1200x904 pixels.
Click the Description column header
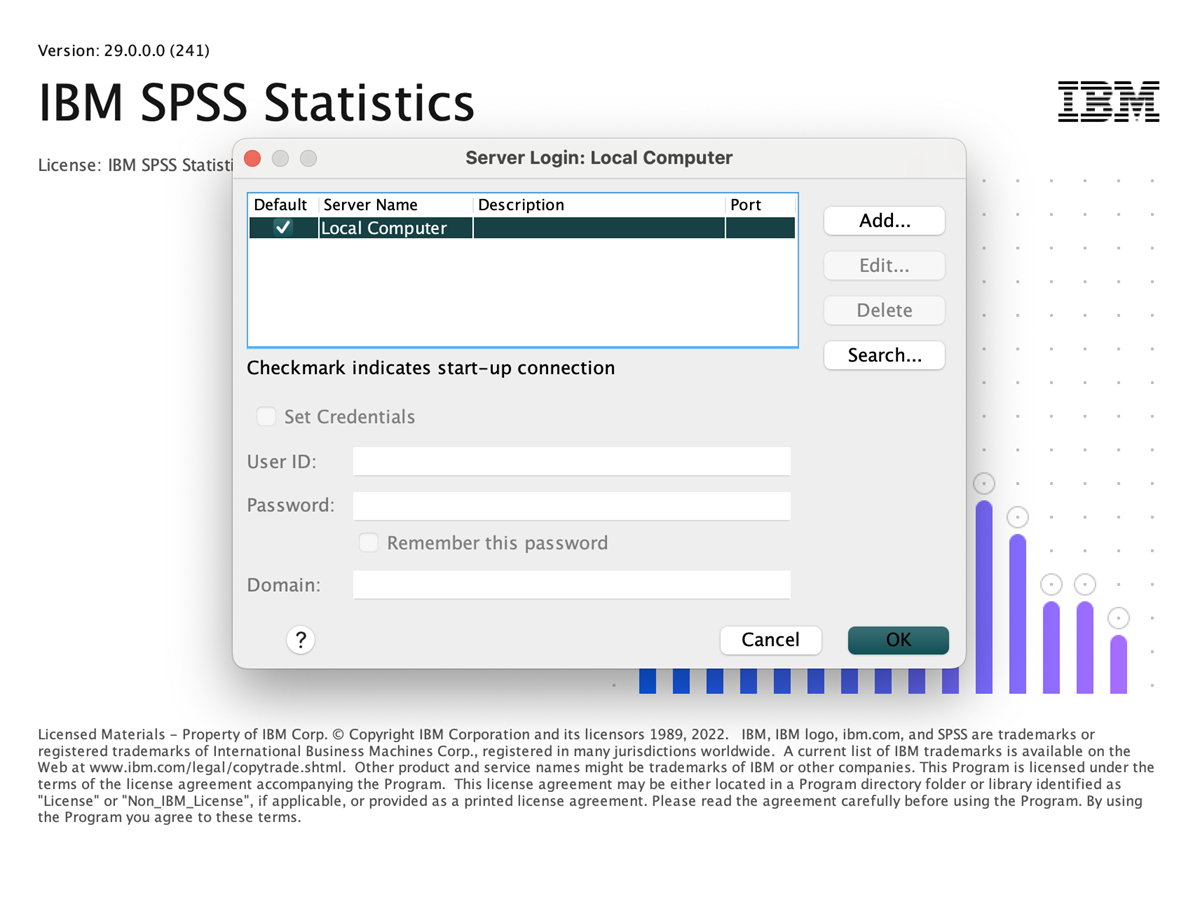[521, 204]
